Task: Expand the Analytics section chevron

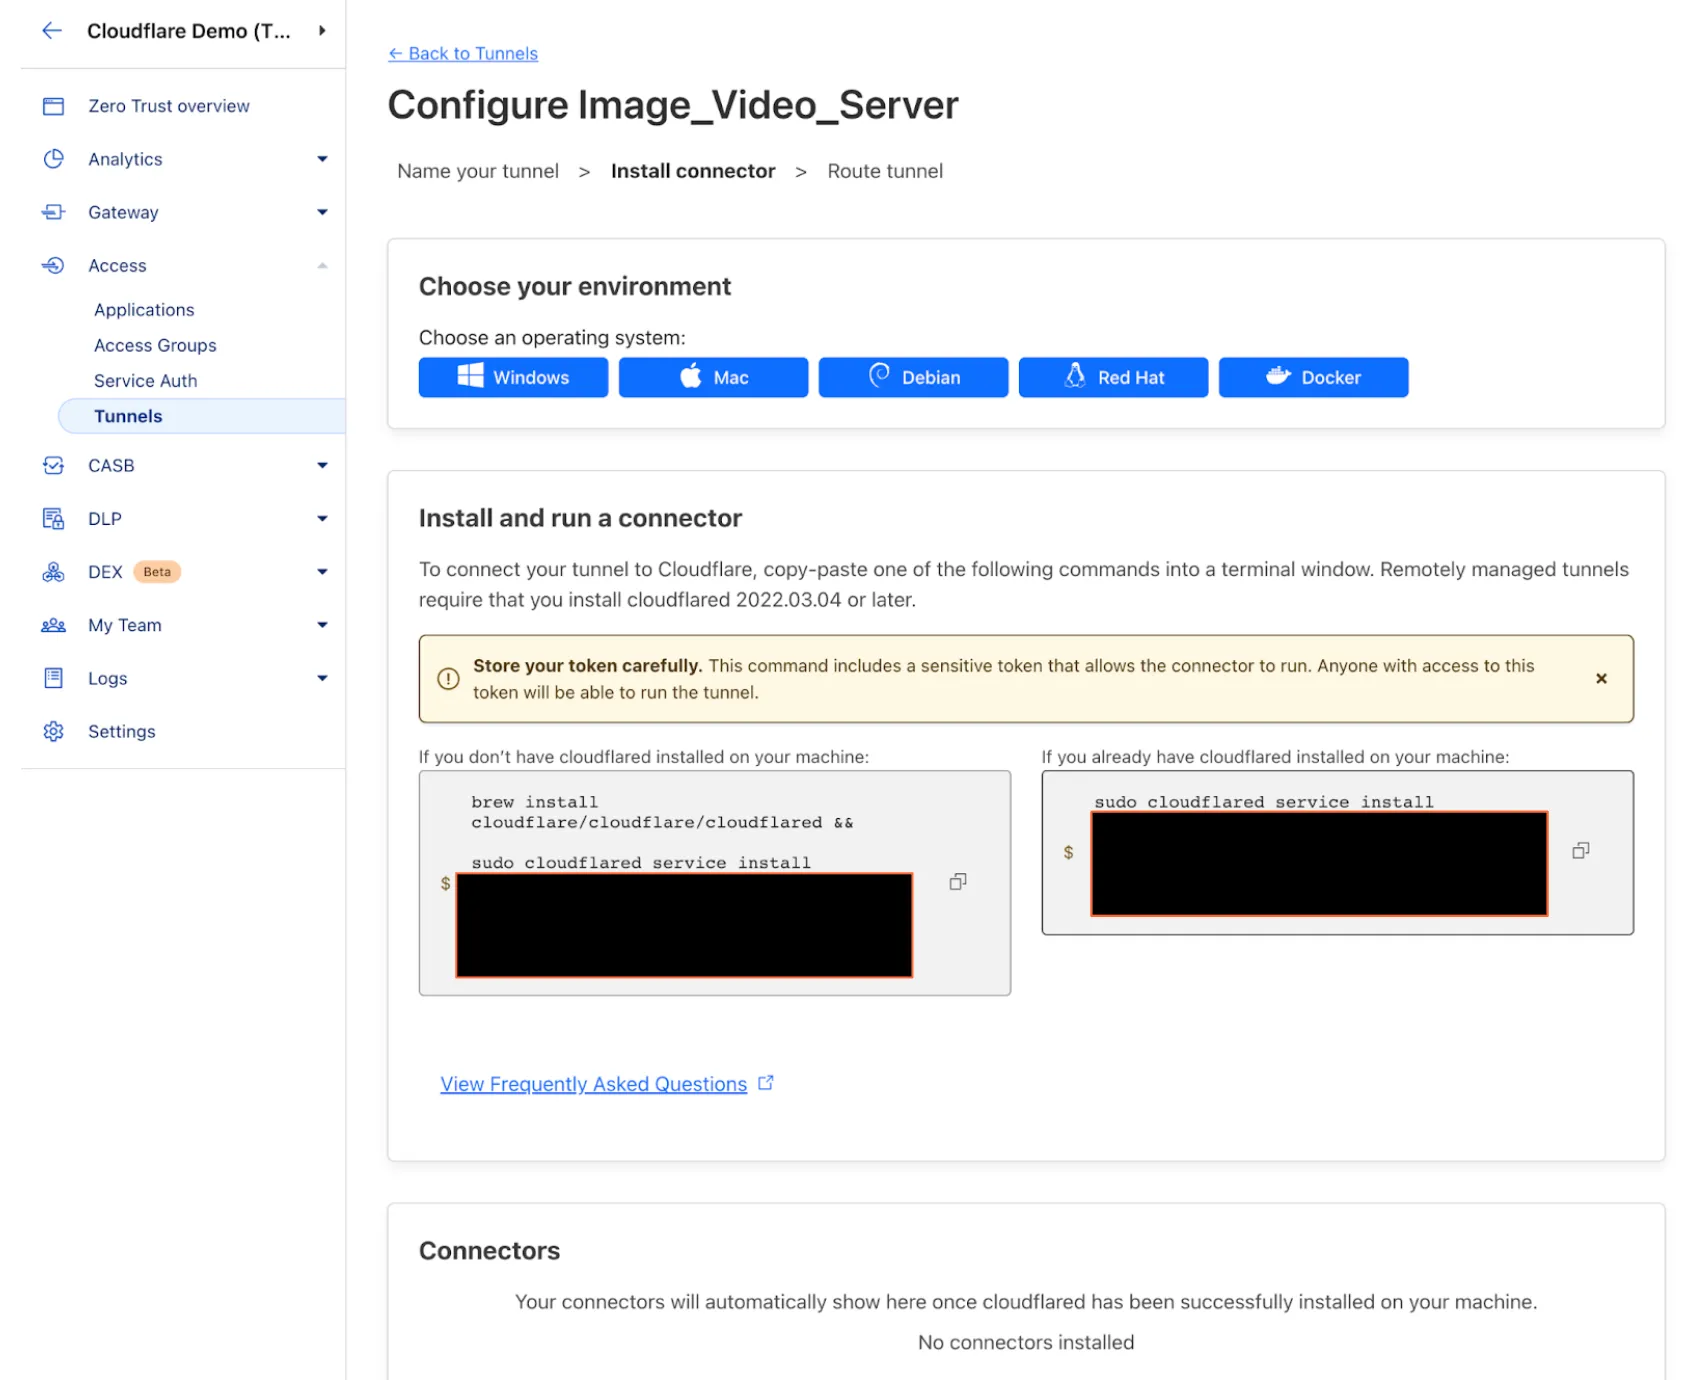Action: pos(322,158)
